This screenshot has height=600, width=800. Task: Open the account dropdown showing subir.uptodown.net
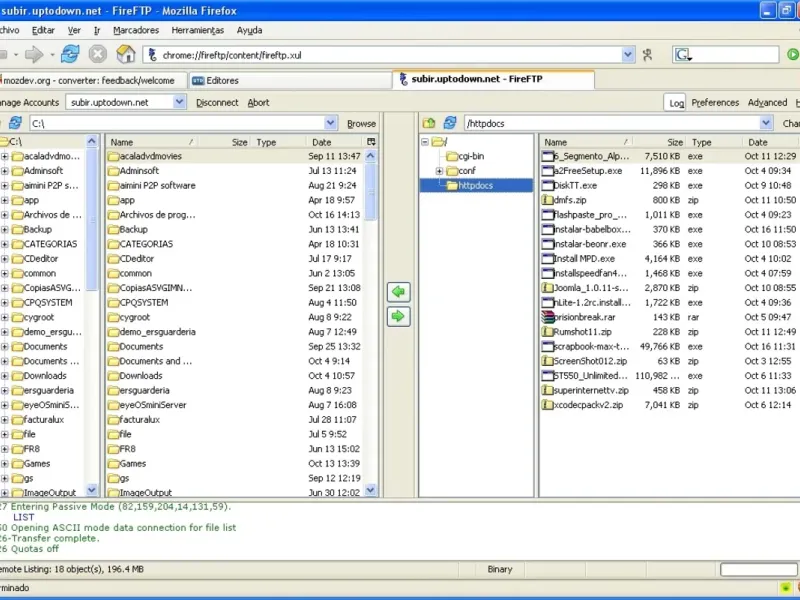click(179, 102)
